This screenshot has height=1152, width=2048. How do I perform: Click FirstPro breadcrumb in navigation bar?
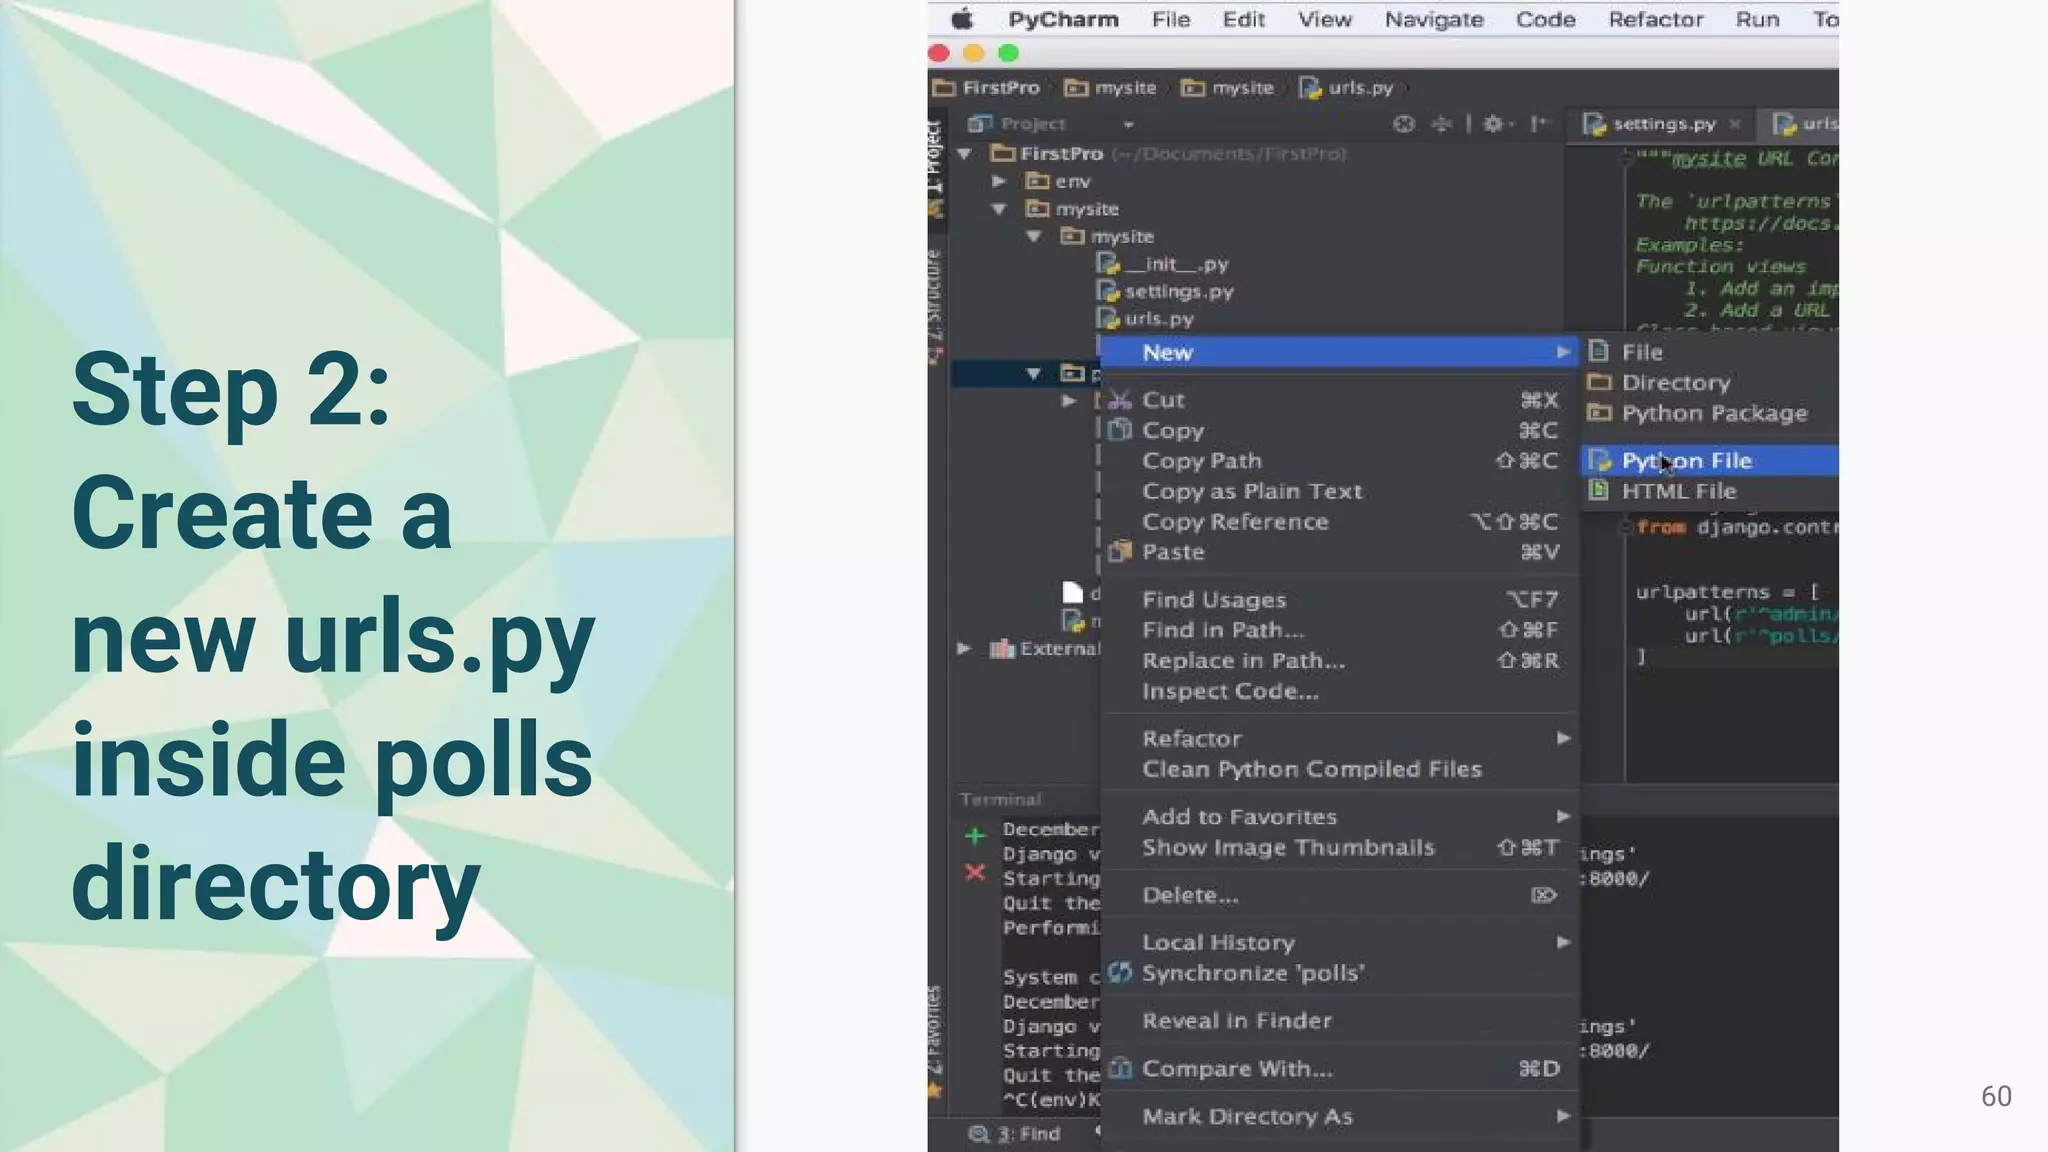987,88
